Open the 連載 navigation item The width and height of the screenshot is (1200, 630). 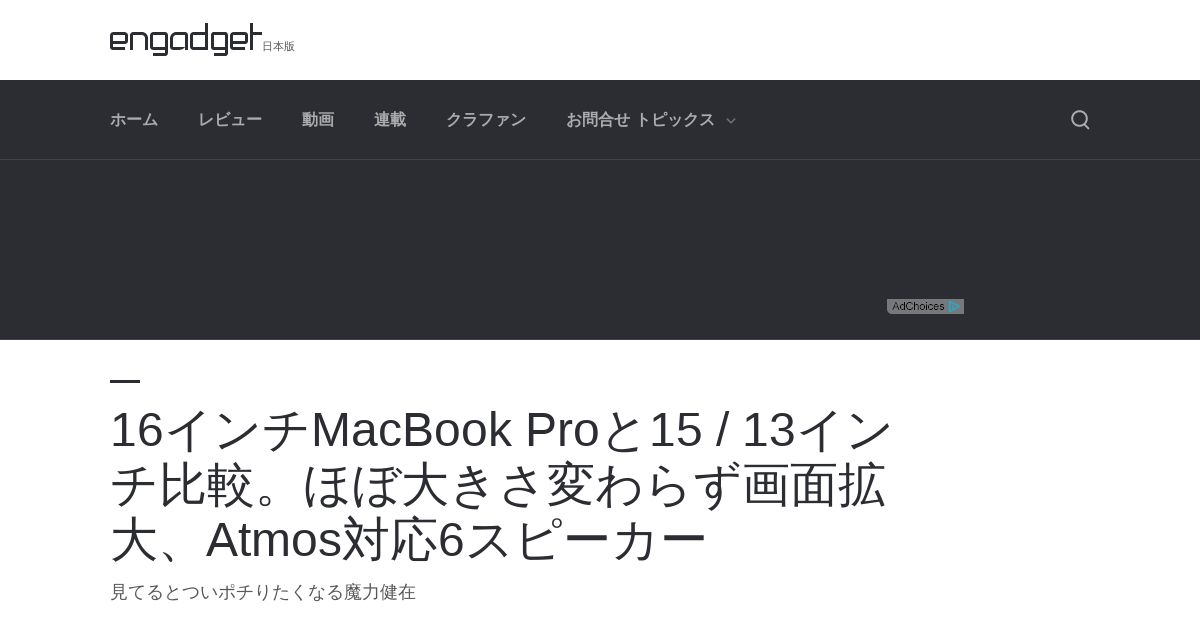point(390,120)
